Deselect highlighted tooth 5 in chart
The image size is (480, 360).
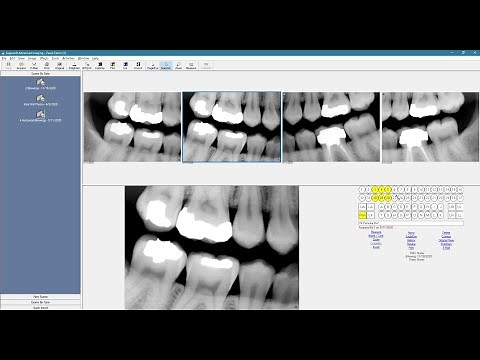pyautogui.click(x=388, y=189)
